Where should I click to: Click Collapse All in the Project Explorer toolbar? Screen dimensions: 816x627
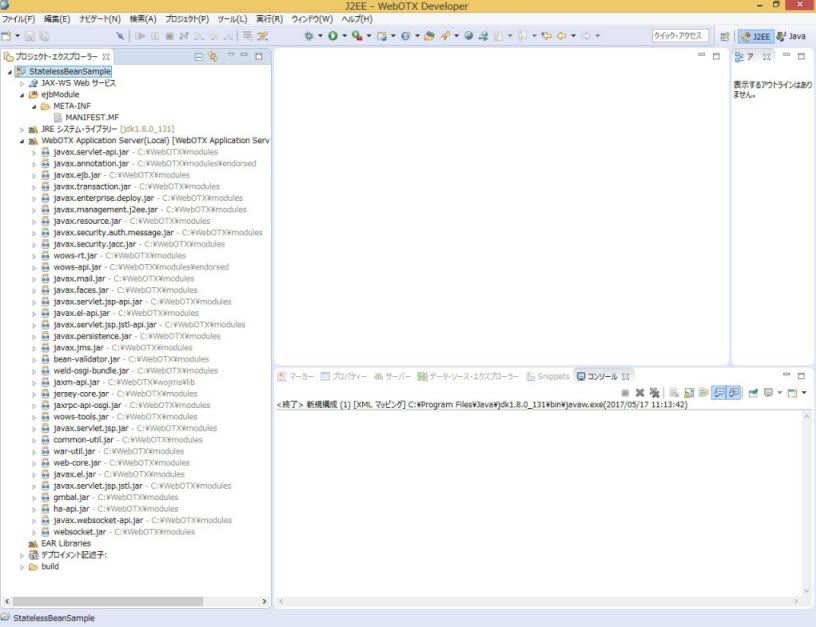(x=199, y=56)
